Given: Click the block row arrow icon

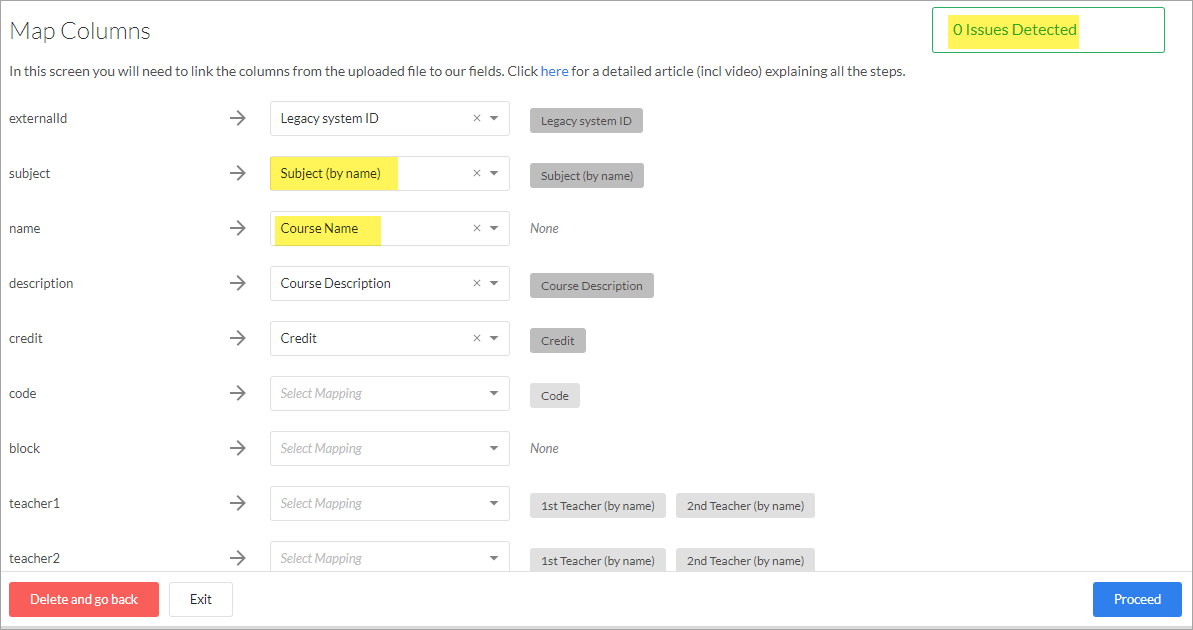Looking at the screenshot, I should coord(238,448).
